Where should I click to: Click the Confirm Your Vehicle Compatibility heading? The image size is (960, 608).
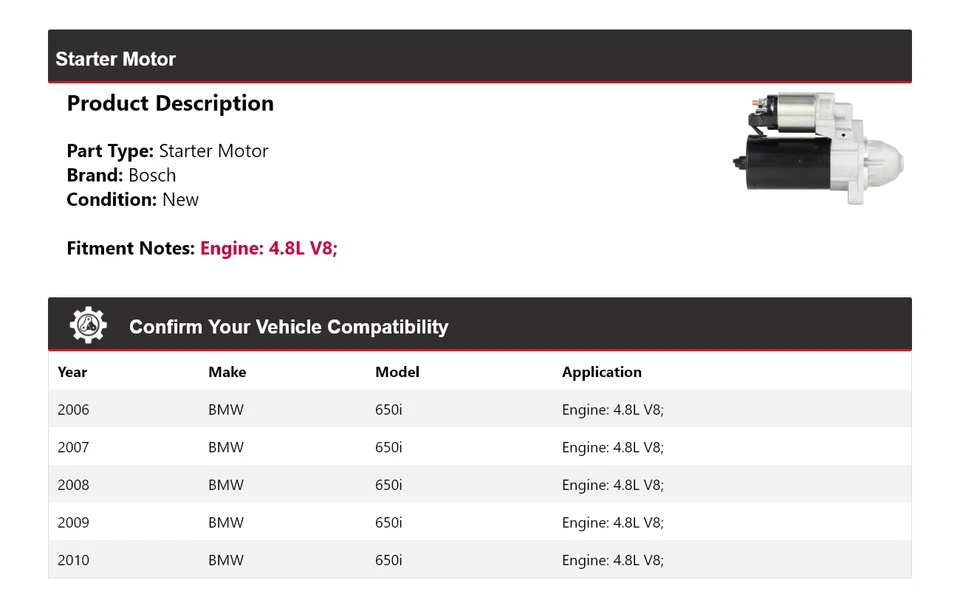pos(288,327)
